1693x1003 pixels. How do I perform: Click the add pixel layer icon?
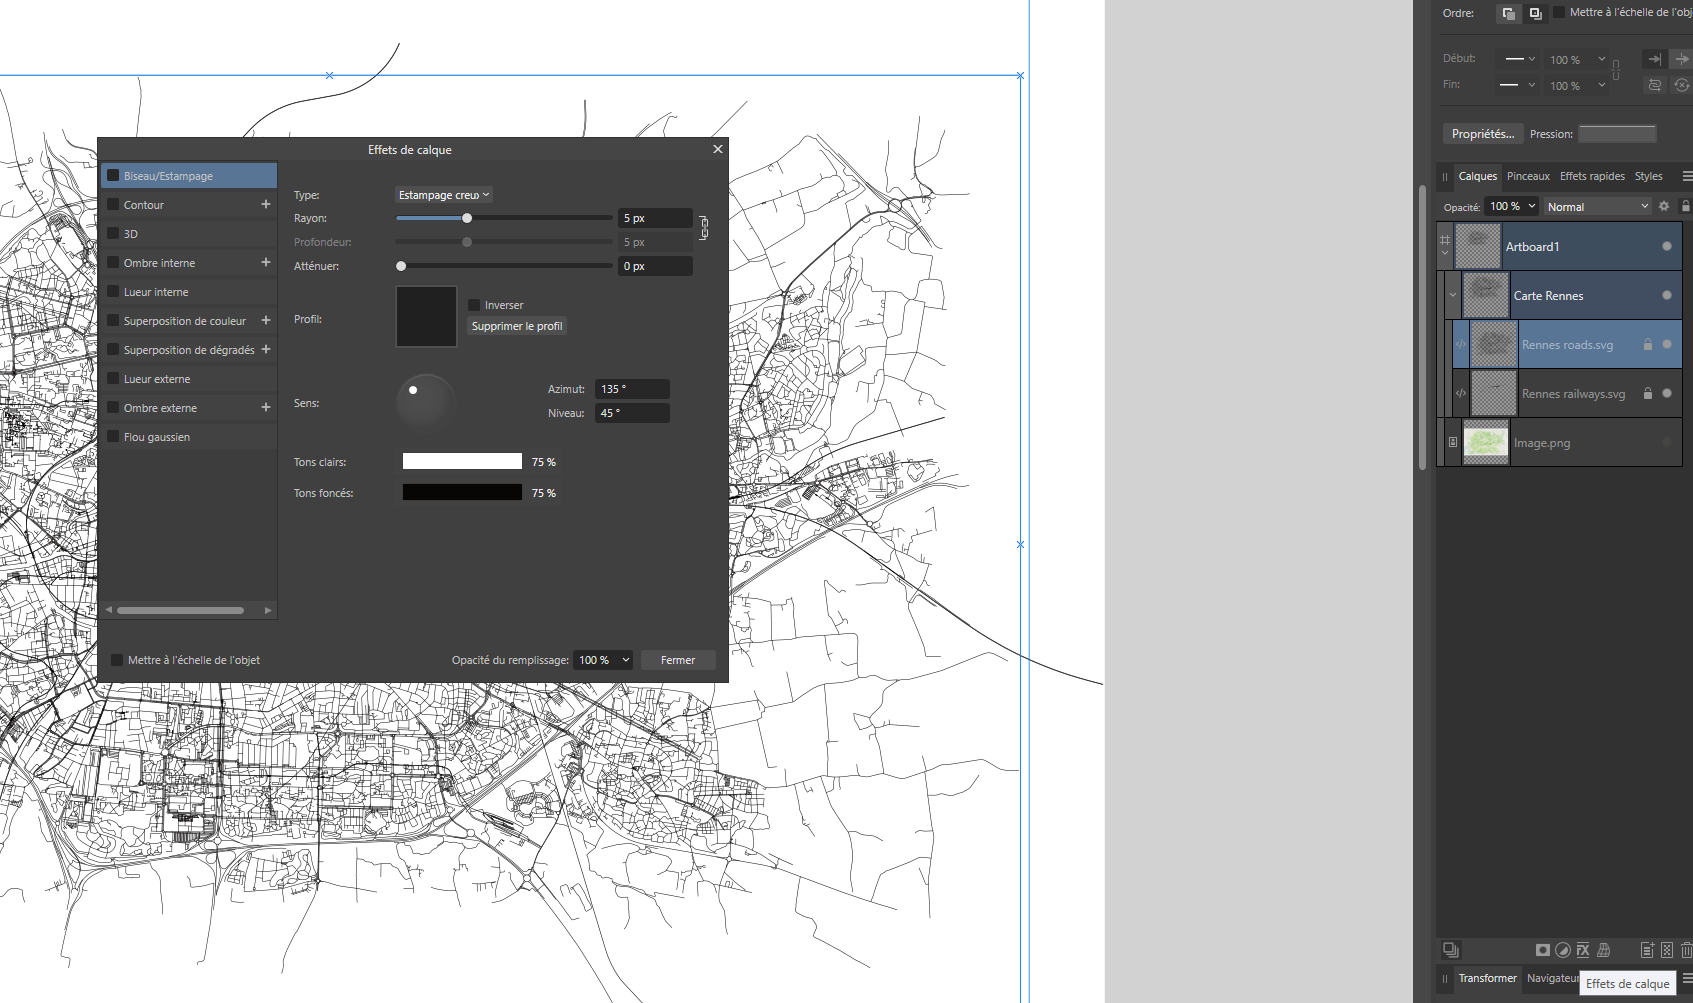(x=1667, y=950)
